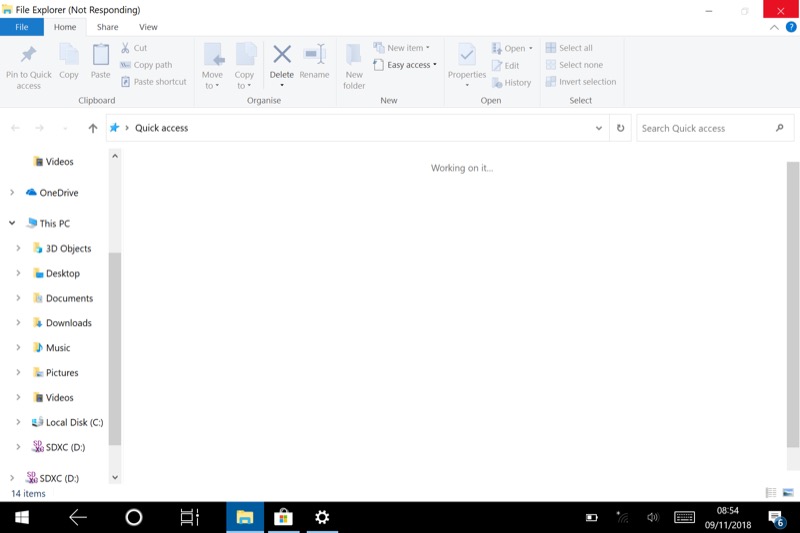Open the blue Help icon
800x533 pixels.
[791, 27]
